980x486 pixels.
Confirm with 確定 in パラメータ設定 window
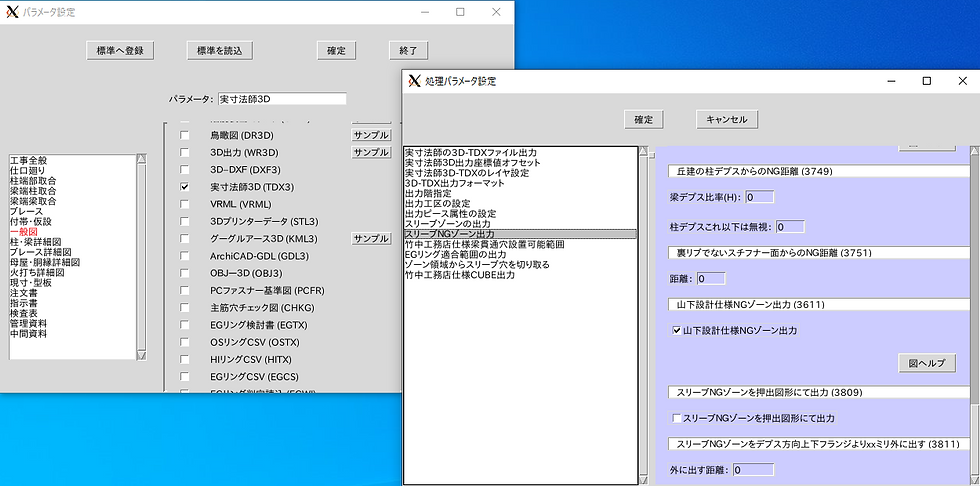click(336, 51)
